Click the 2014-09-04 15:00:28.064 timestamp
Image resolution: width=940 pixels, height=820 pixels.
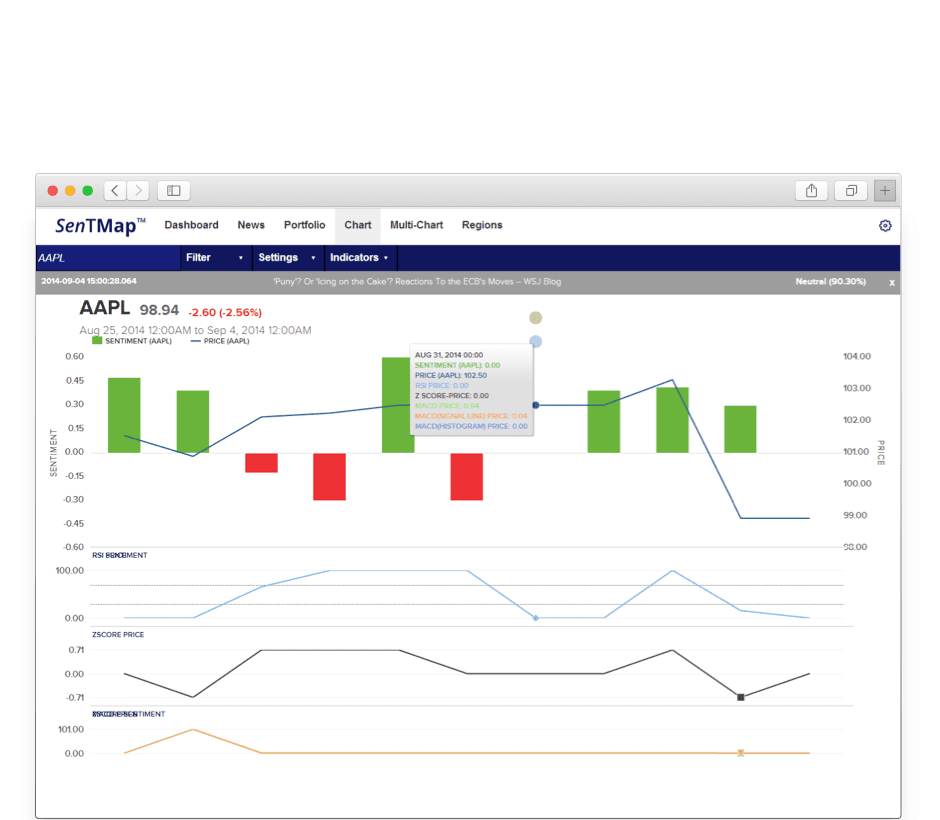89,281
